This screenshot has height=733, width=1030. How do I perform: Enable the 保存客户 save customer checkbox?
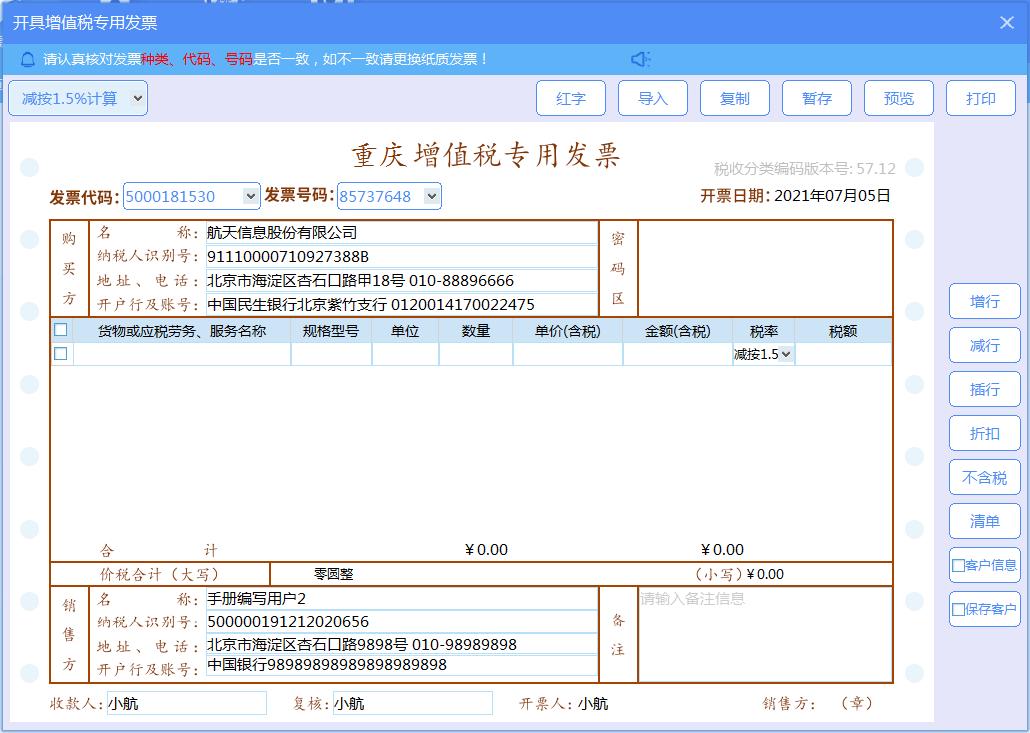[x=957, y=609]
